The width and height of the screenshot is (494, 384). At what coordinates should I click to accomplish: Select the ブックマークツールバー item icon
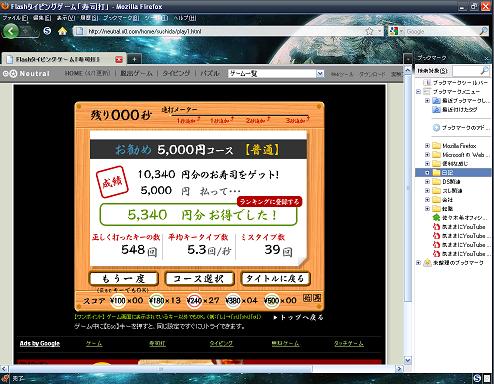(x=427, y=82)
